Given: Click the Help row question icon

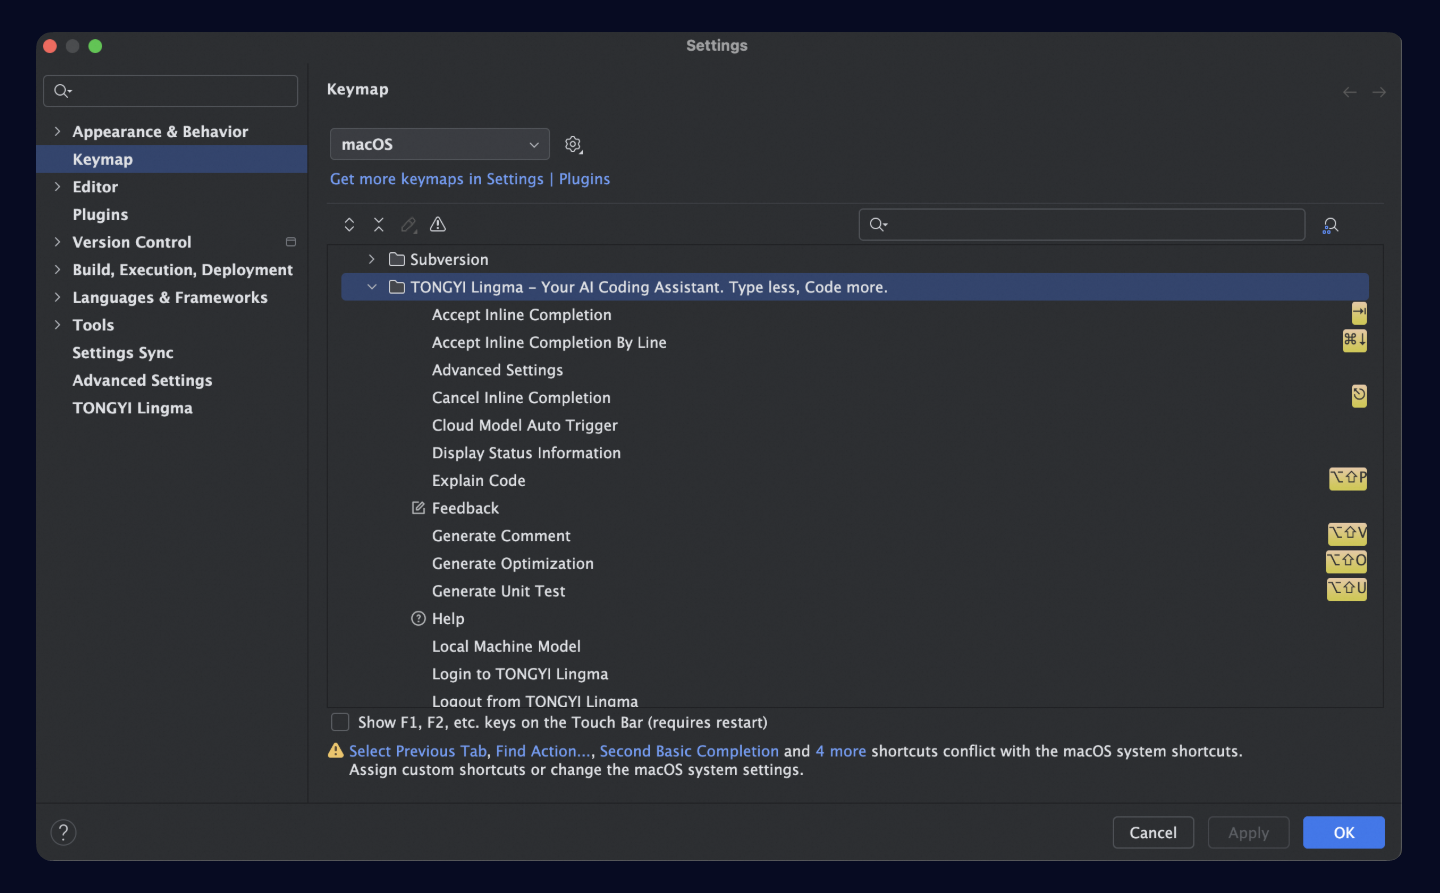Looking at the screenshot, I should pyautogui.click(x=418, y=619).
